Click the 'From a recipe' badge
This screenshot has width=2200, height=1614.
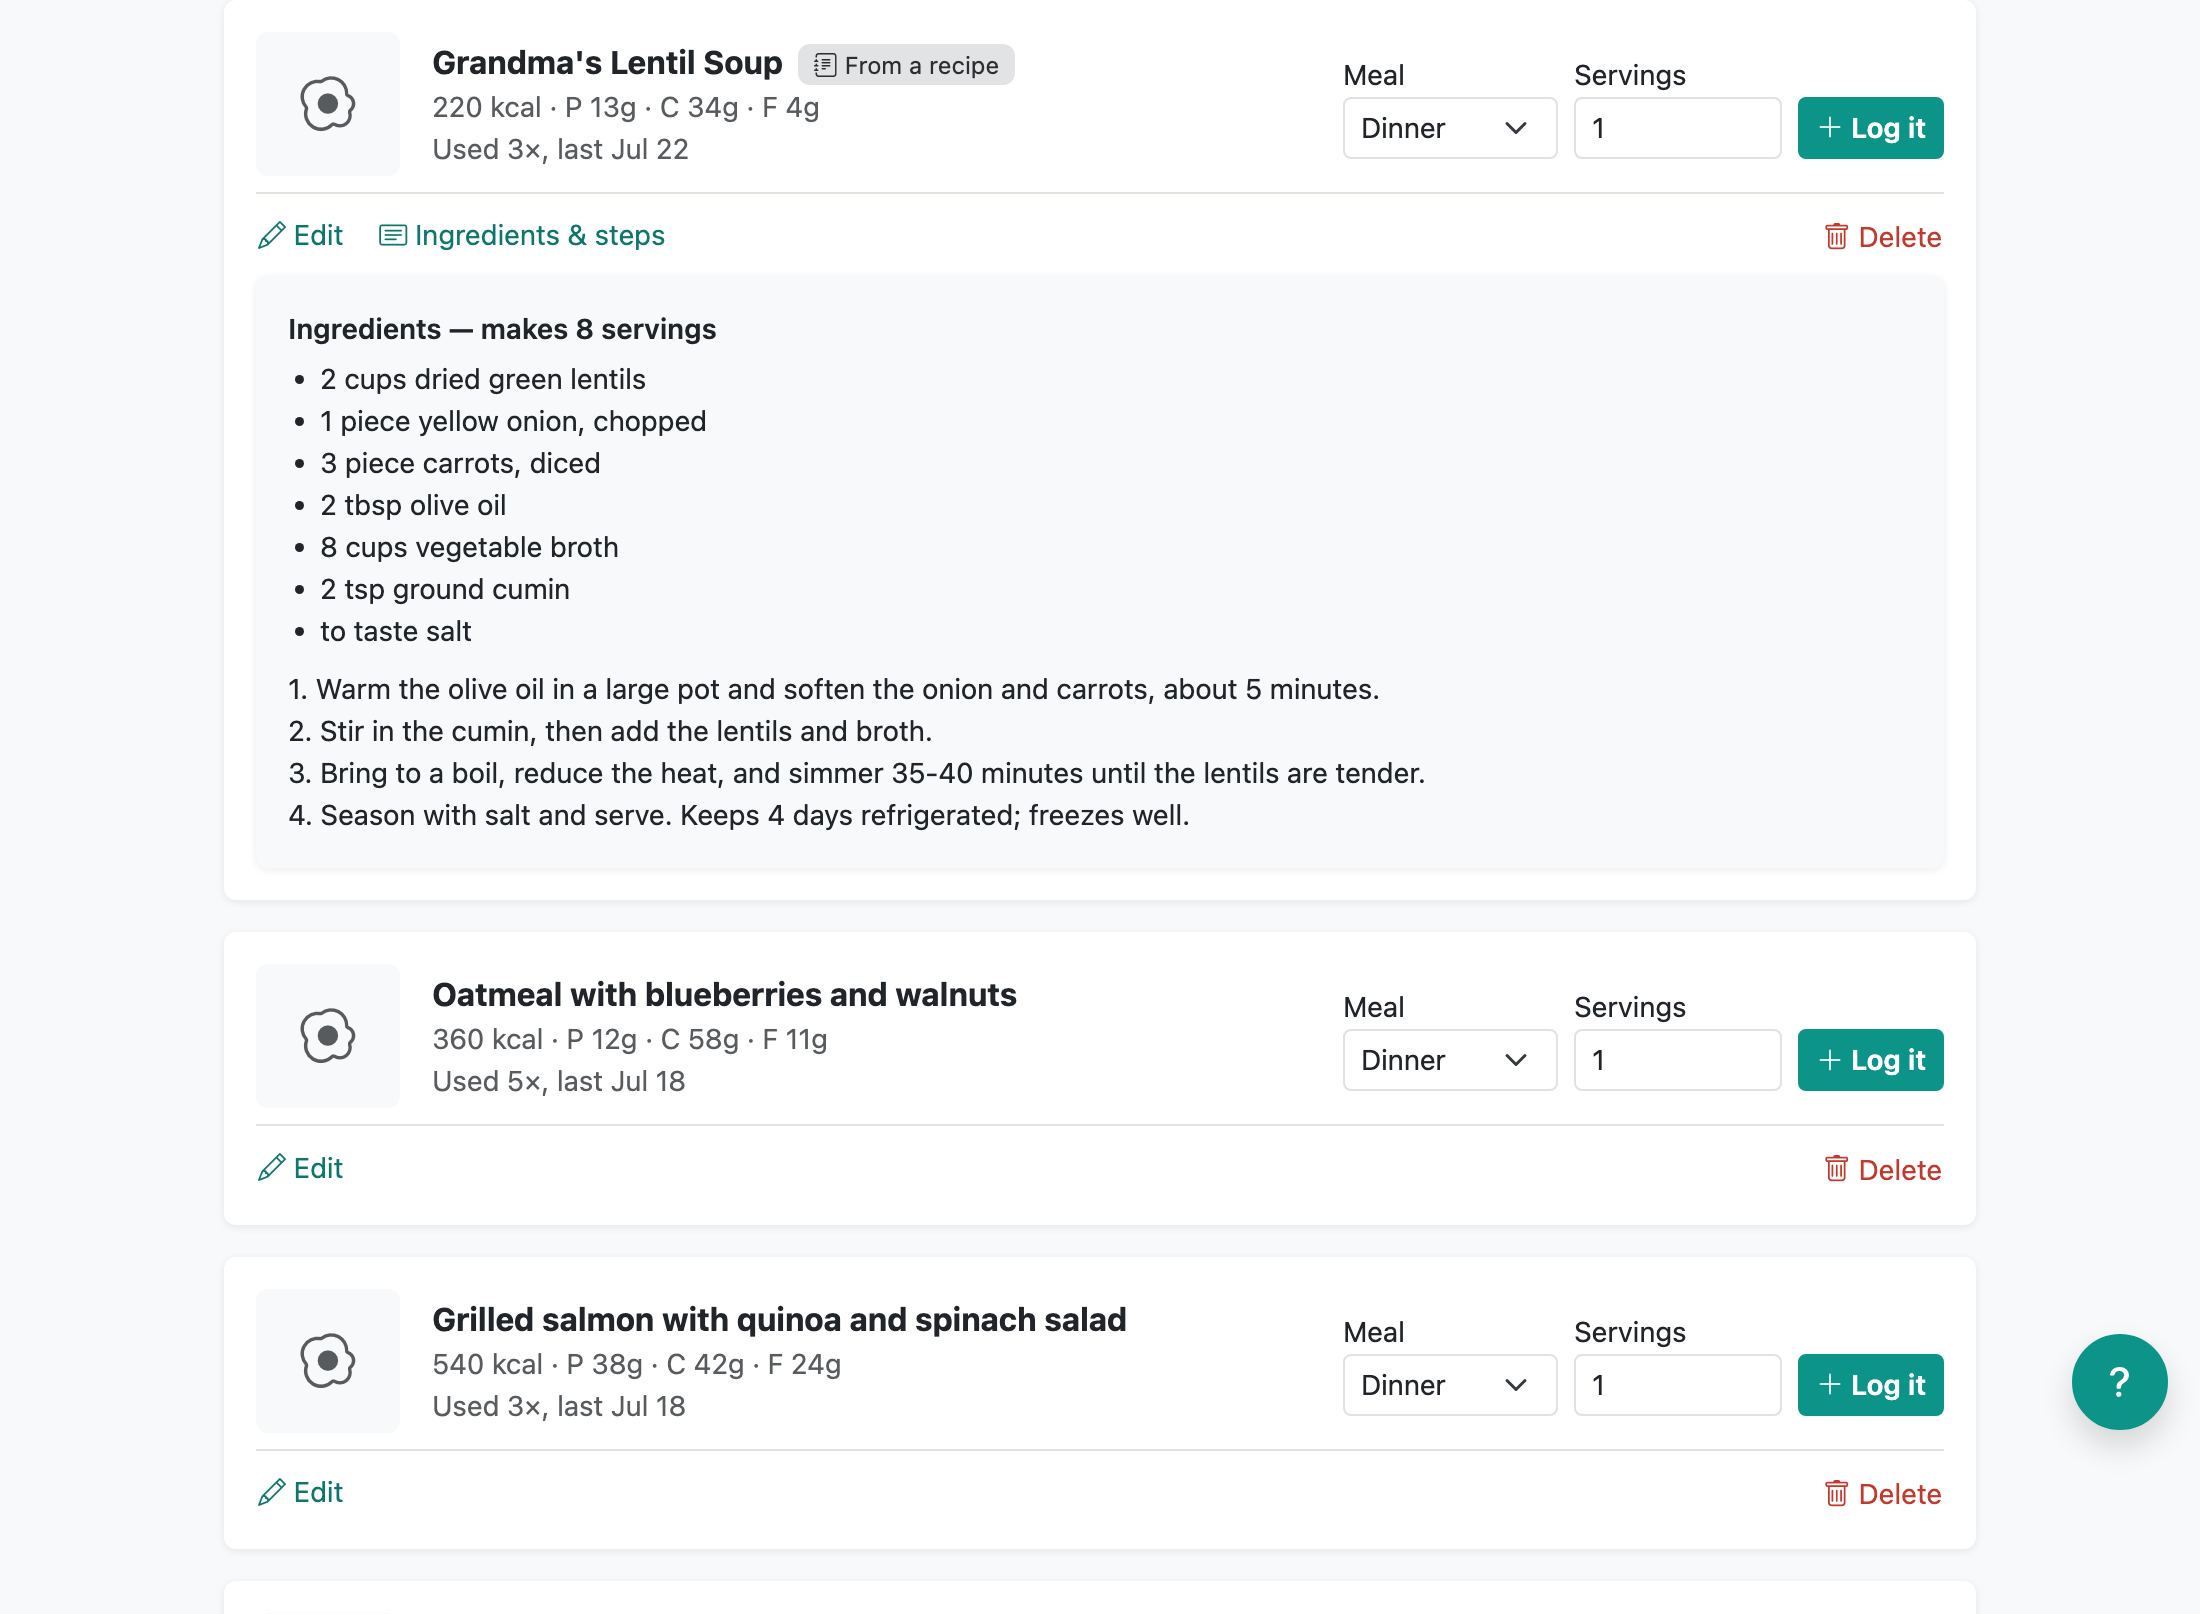(906, 65)
